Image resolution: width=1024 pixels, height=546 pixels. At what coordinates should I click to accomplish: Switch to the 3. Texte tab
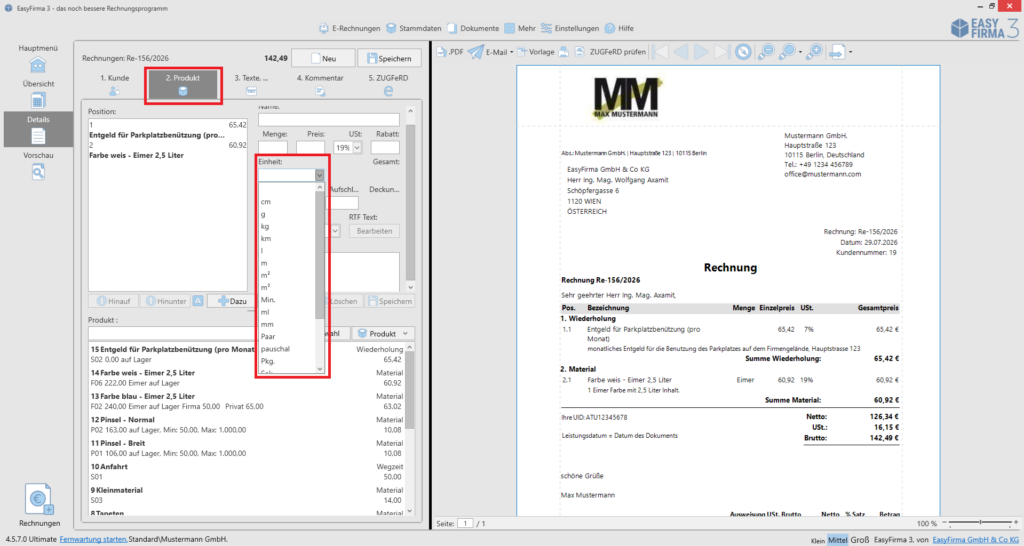click(x=251, y=84)
